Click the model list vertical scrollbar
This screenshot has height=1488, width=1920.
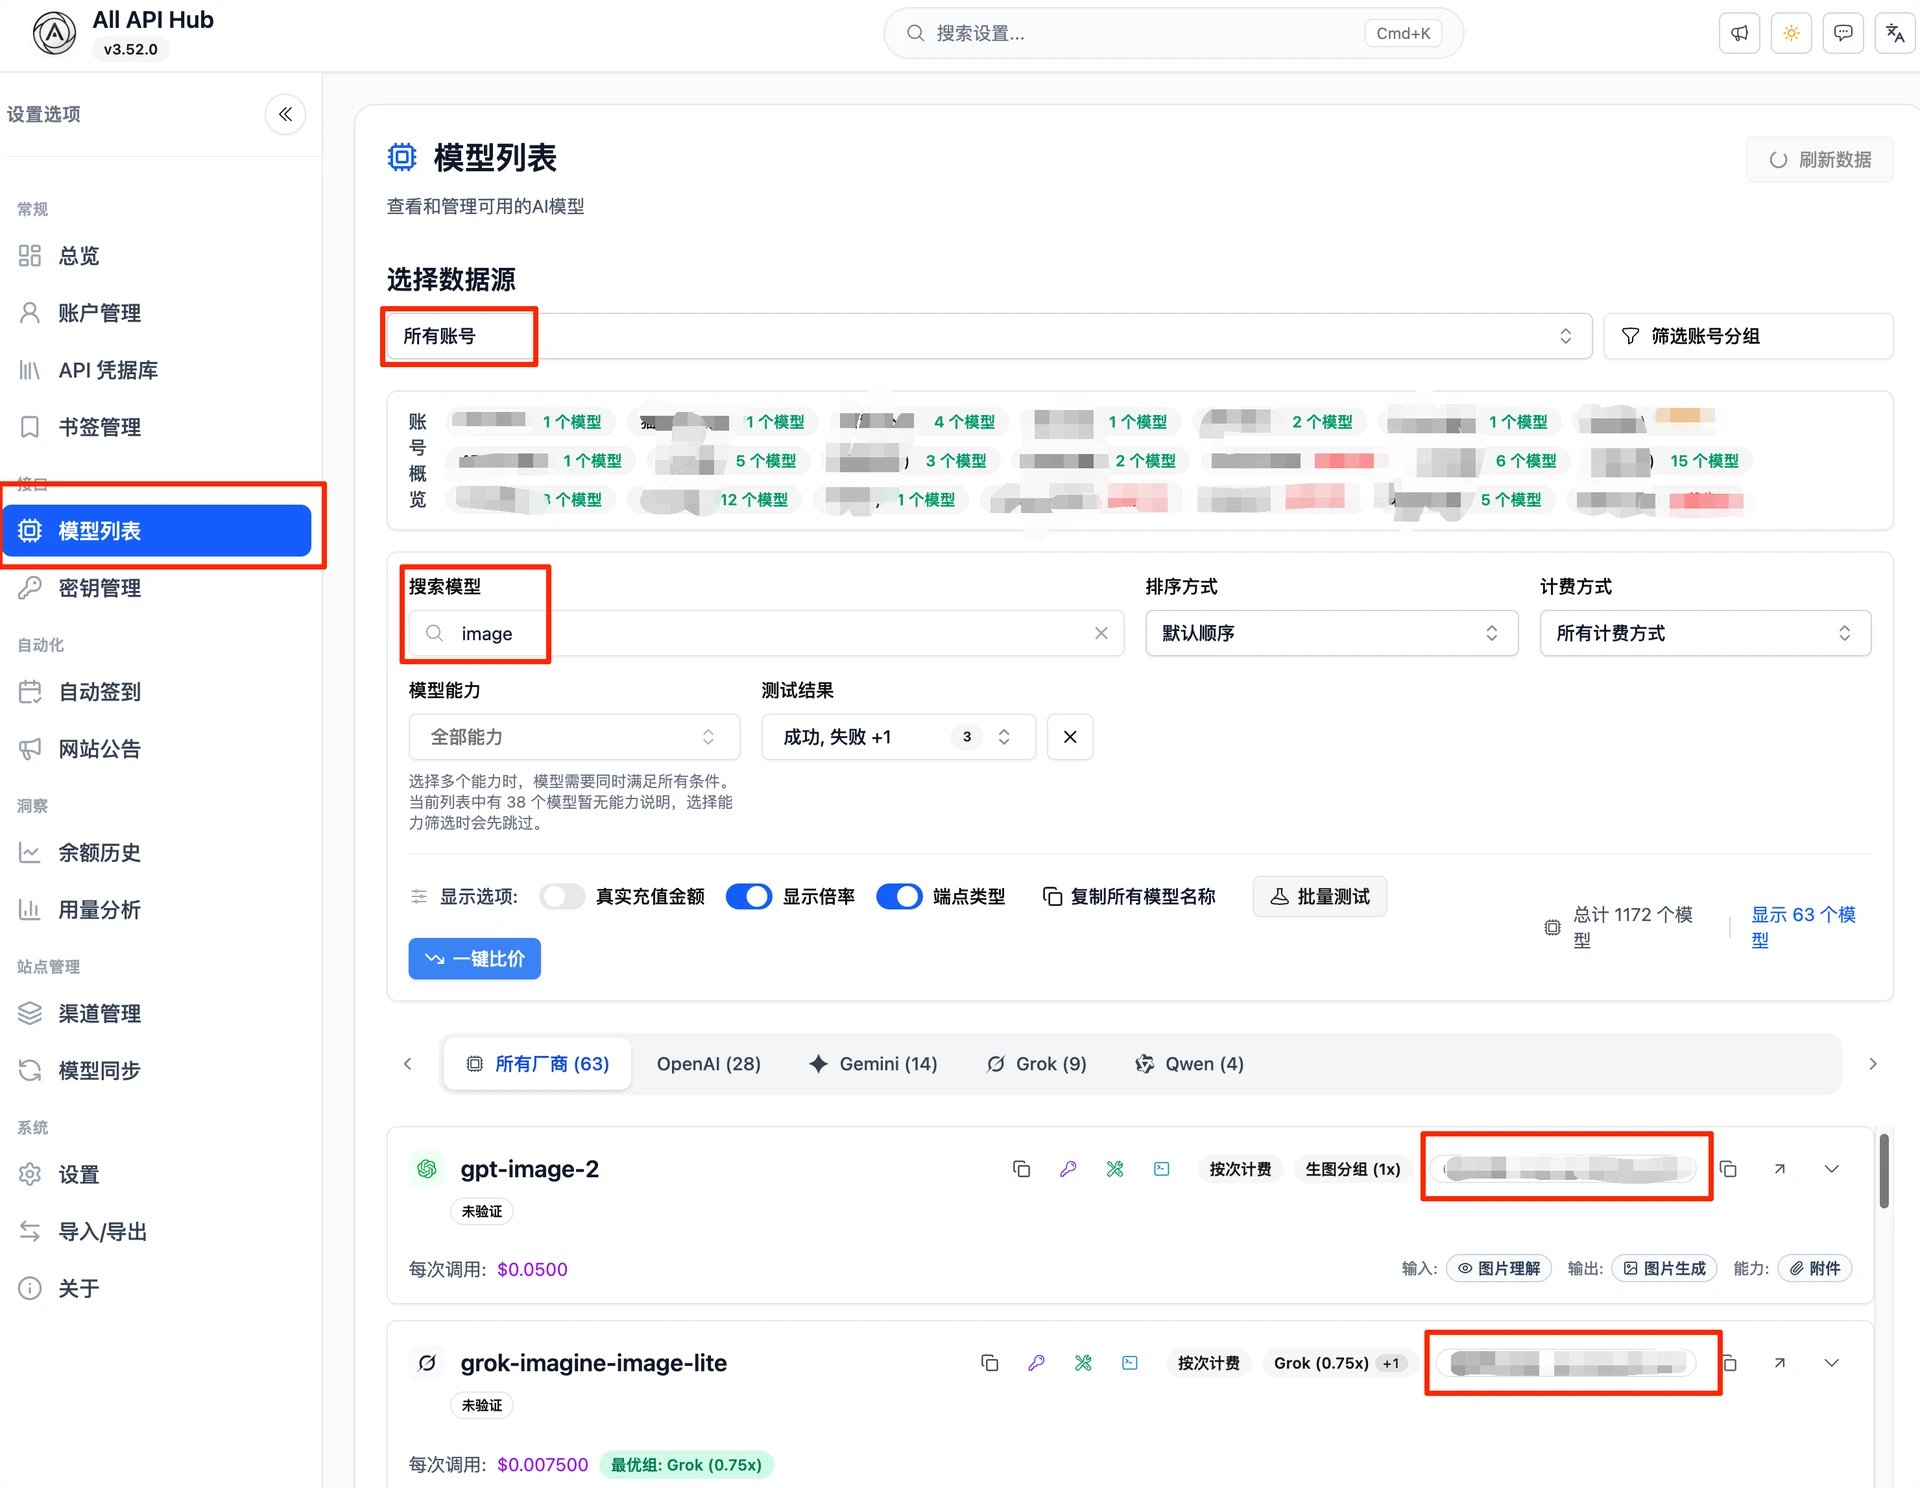(1884, 1171)
